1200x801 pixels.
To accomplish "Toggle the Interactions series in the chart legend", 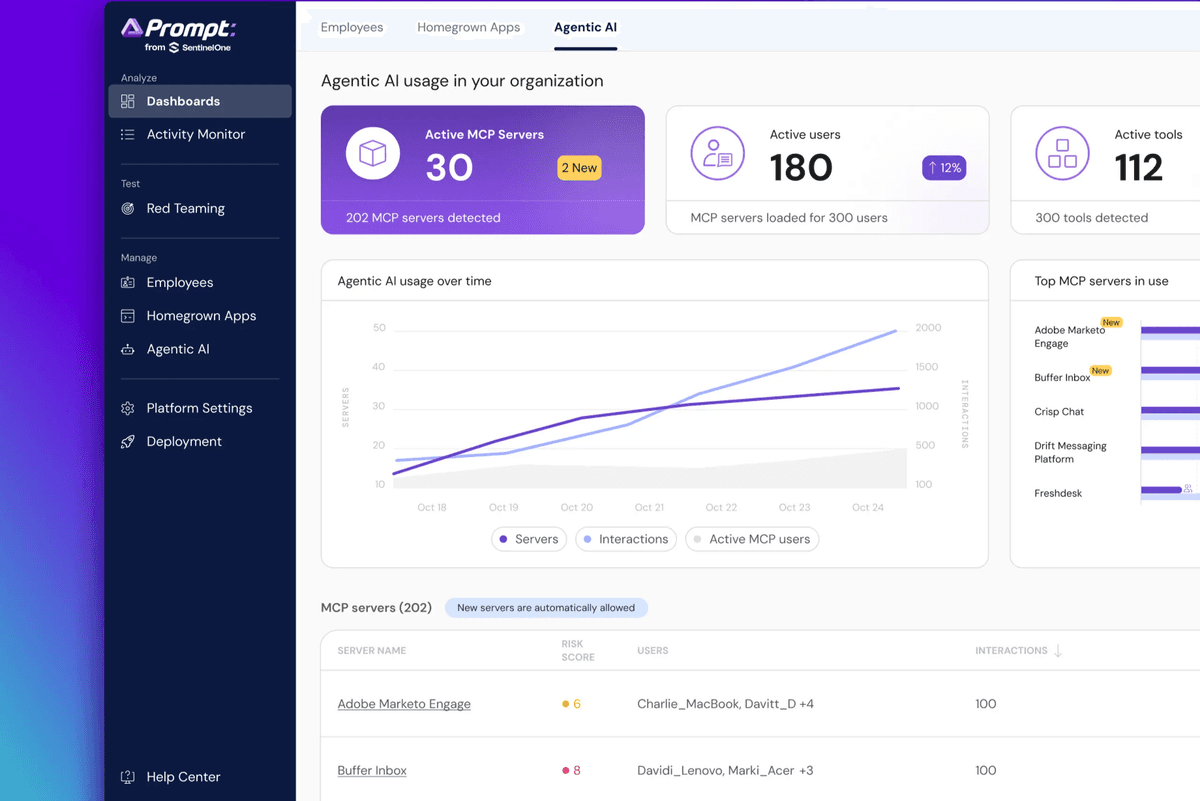I will [x=626, y=539].
